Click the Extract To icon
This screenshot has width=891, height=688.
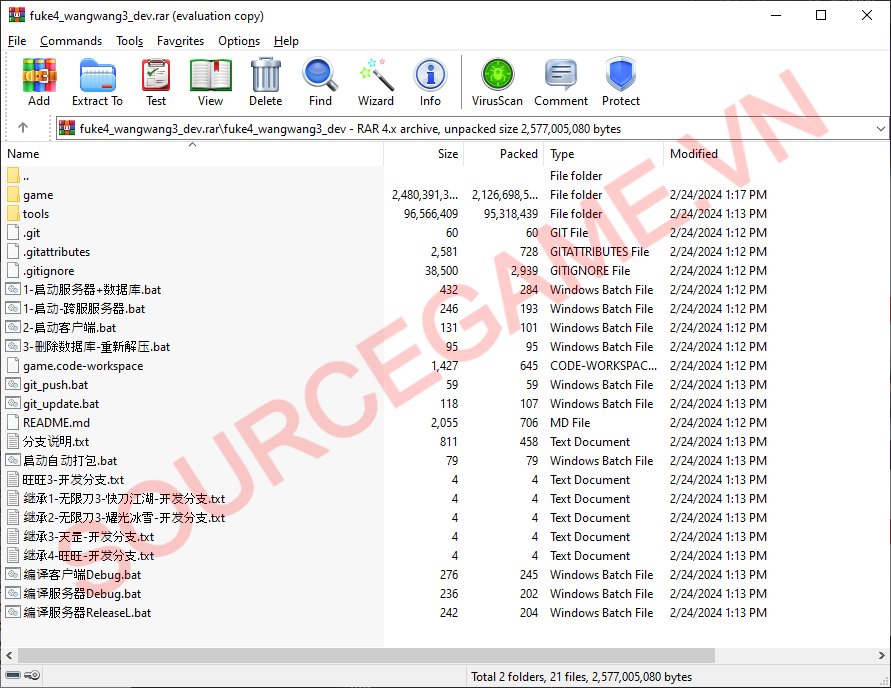pyautogui.click(x=97, y=81)
